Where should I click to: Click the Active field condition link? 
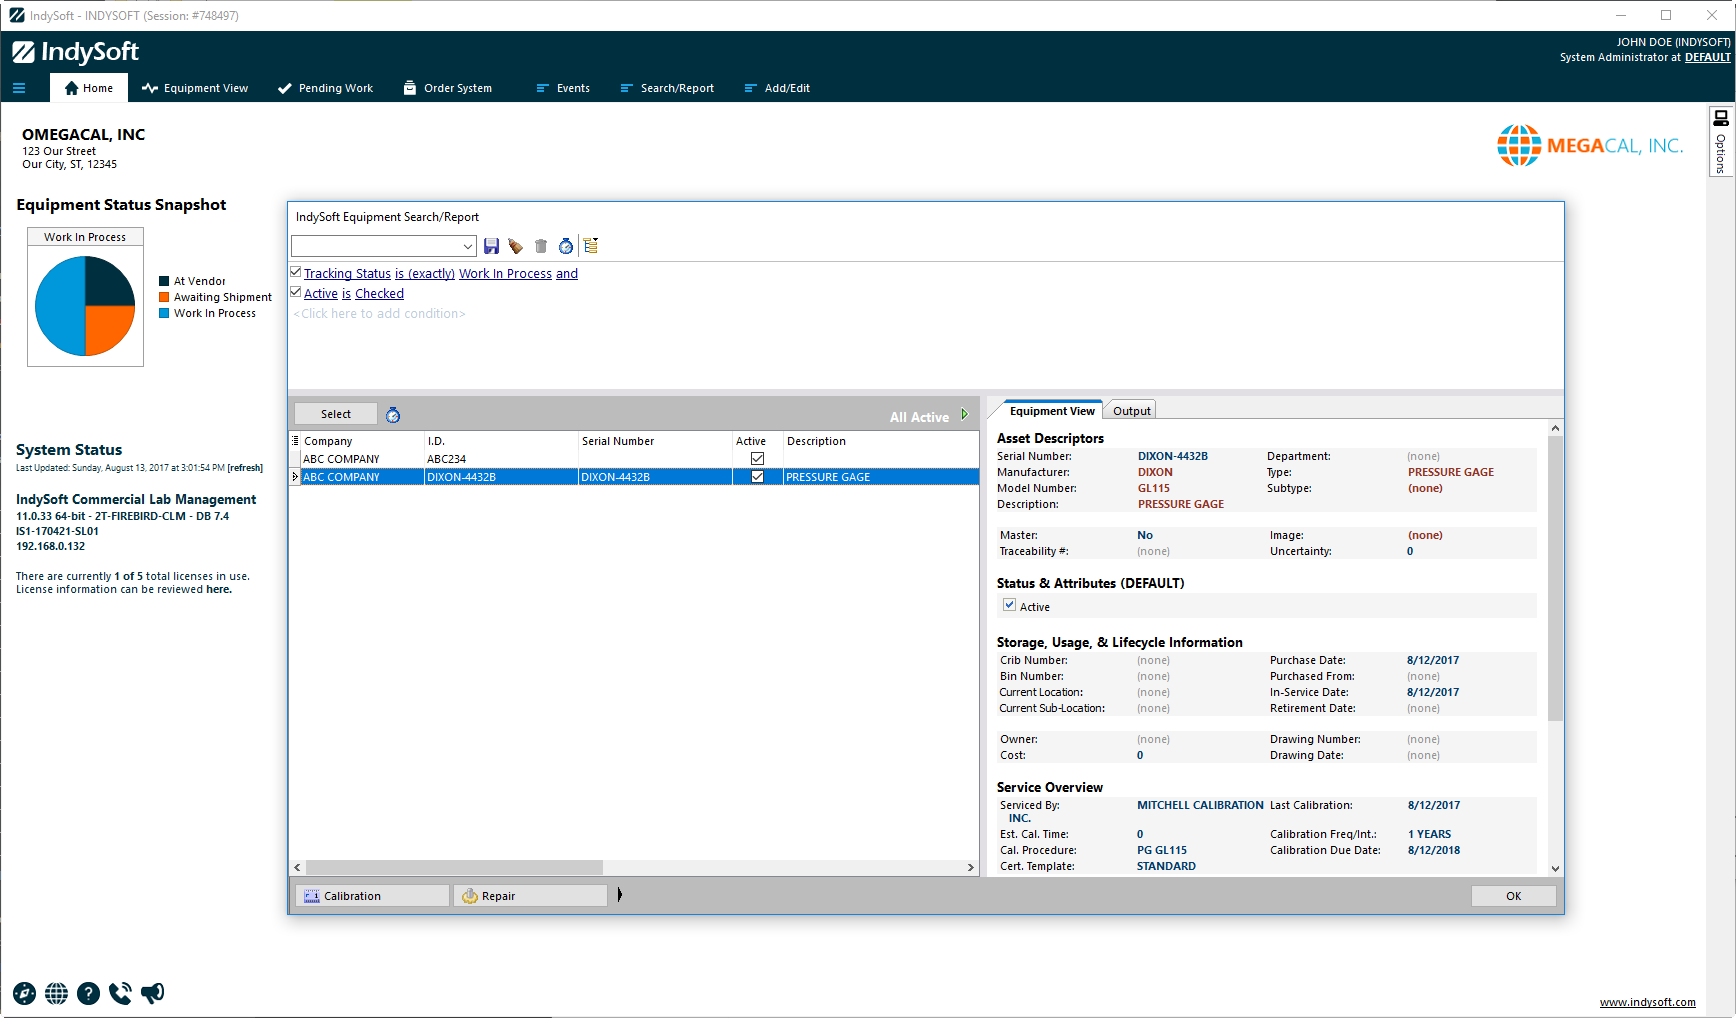(x=321, y=293)
